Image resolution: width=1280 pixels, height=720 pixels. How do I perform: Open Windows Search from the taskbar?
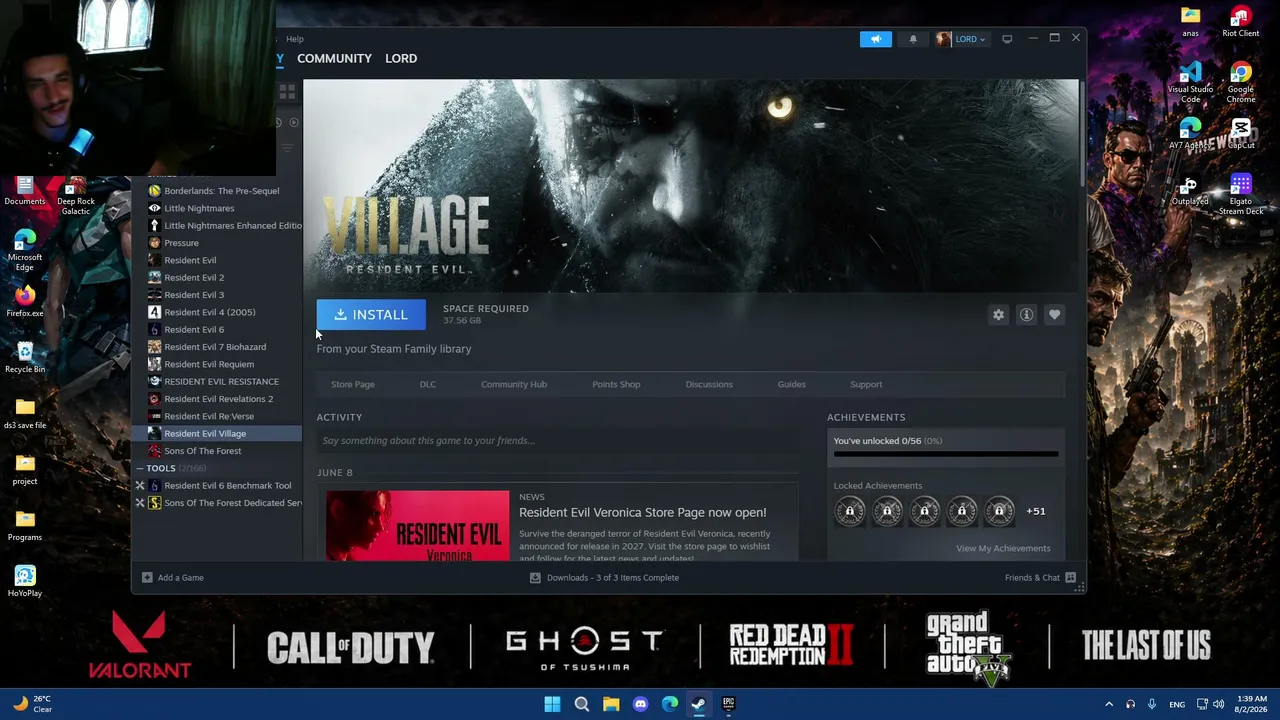point(582,704)
